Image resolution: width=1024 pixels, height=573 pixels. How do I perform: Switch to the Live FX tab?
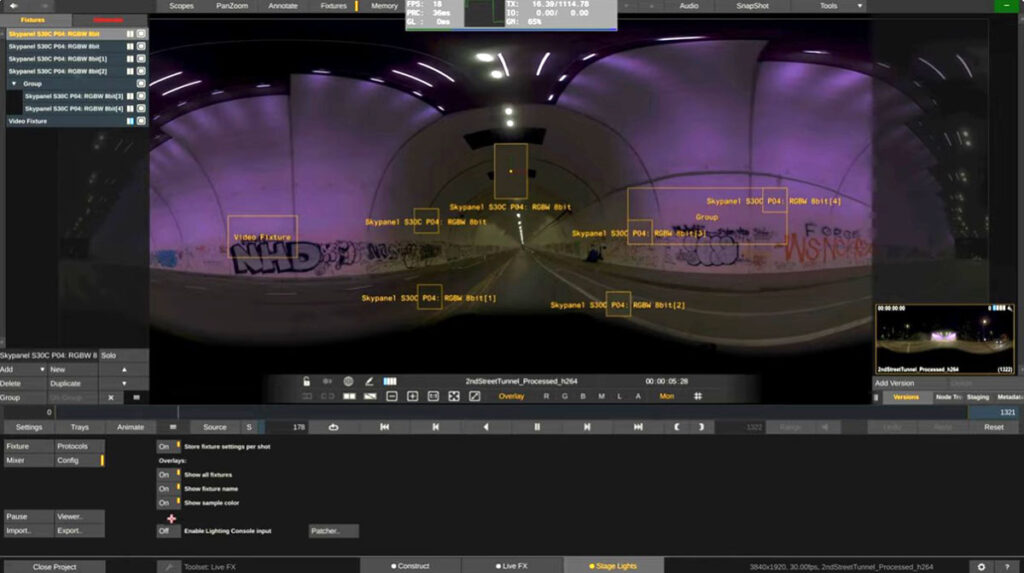click(x=511, y=566)
